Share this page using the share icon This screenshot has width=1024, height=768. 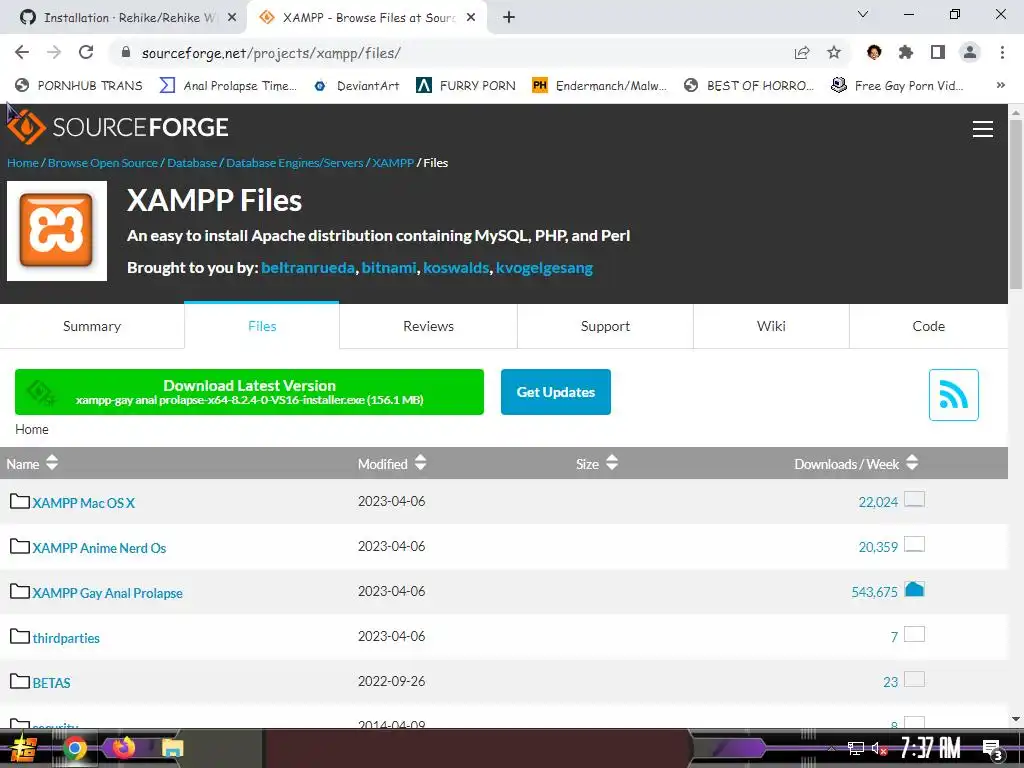click(802, 53)
